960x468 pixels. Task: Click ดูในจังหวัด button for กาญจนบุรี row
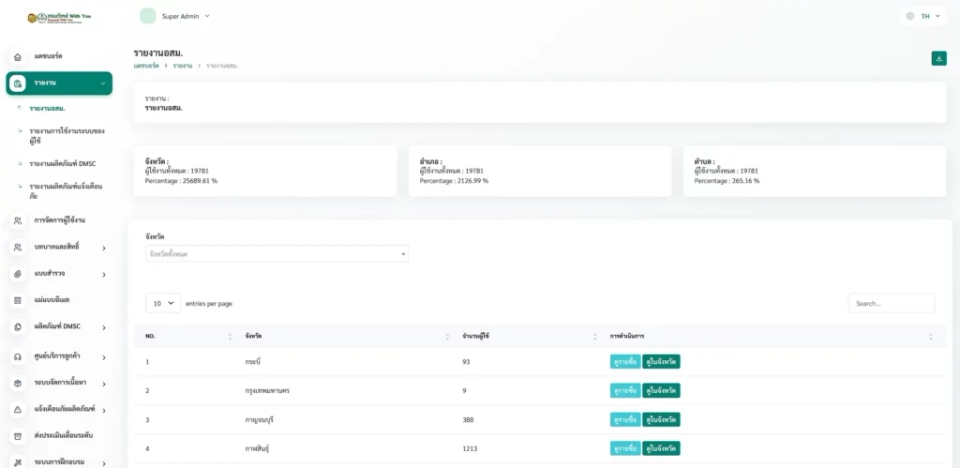pyautogui.click(x=661, y=420)
